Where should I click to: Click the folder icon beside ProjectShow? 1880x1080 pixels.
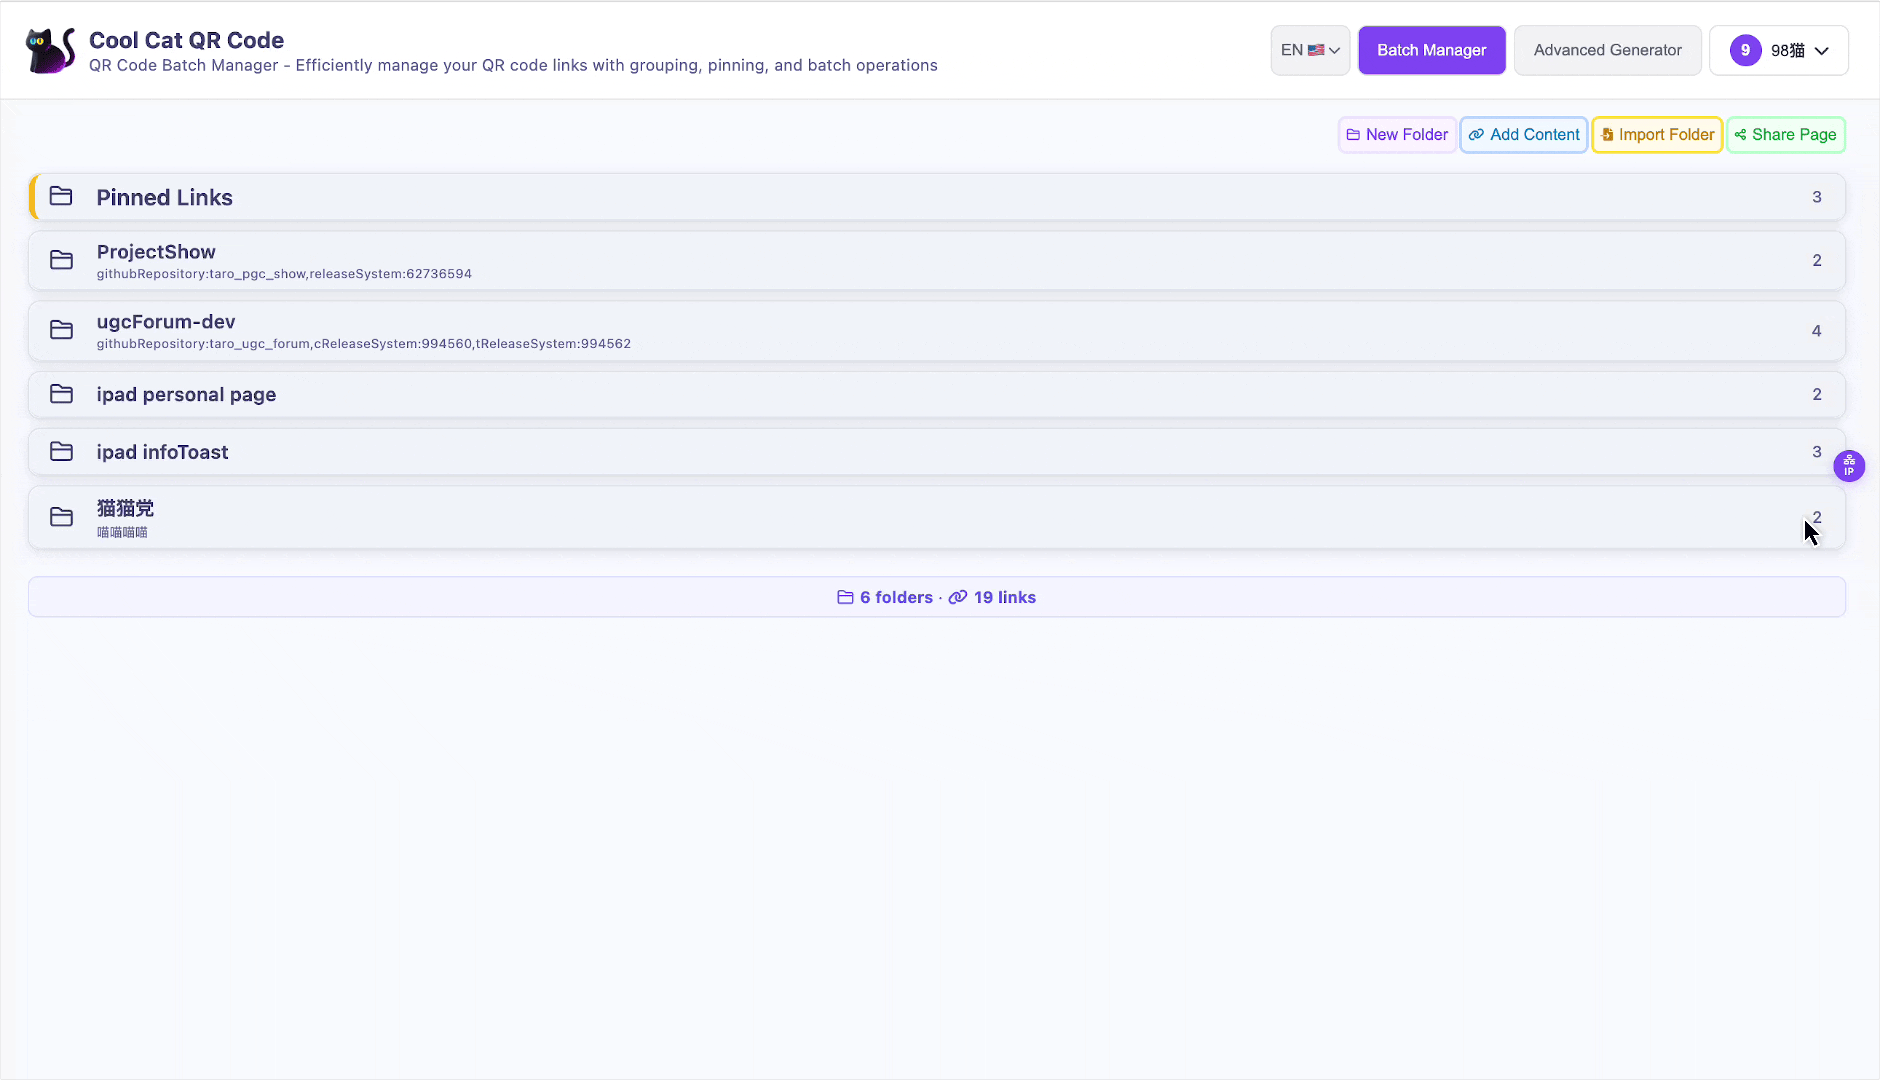coord(61,260)
